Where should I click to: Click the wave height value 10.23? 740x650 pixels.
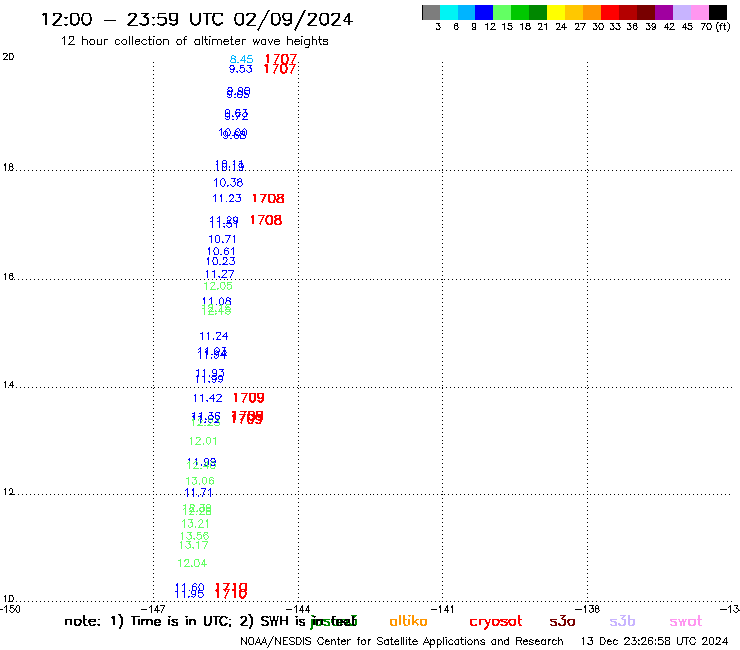tap(220, 261)
